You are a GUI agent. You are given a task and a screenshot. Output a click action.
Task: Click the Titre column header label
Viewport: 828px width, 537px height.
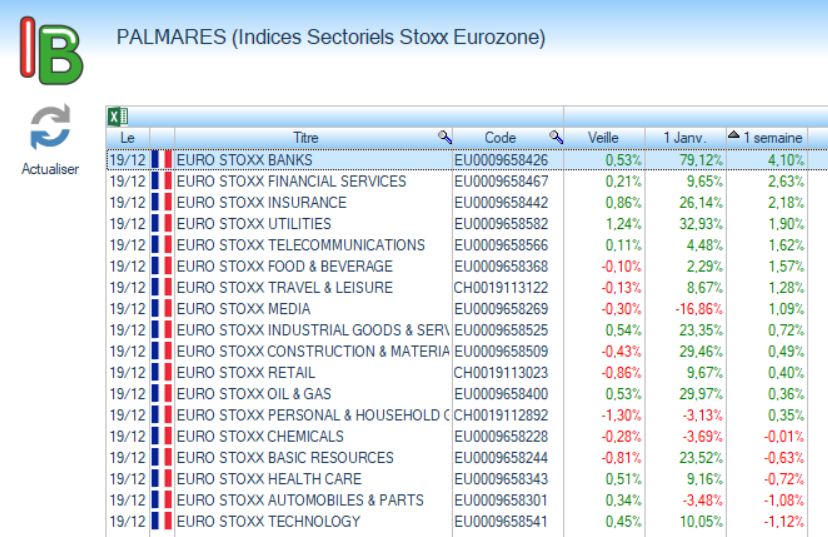pos(305,137)
